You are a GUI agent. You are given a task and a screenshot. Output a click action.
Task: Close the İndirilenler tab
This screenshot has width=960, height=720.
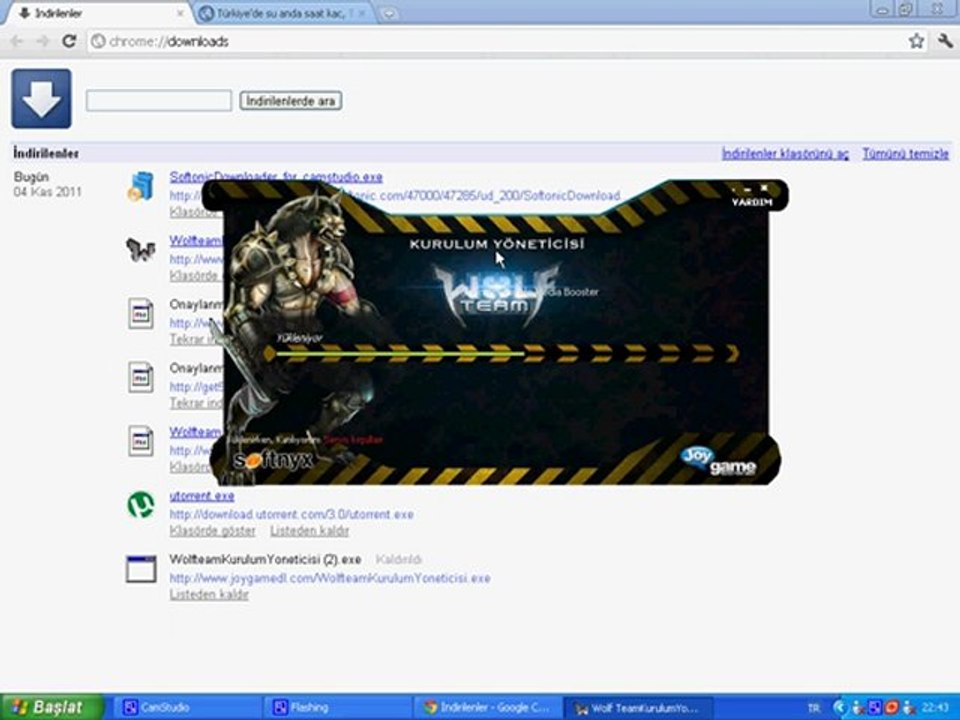click(x=181, y=13)
